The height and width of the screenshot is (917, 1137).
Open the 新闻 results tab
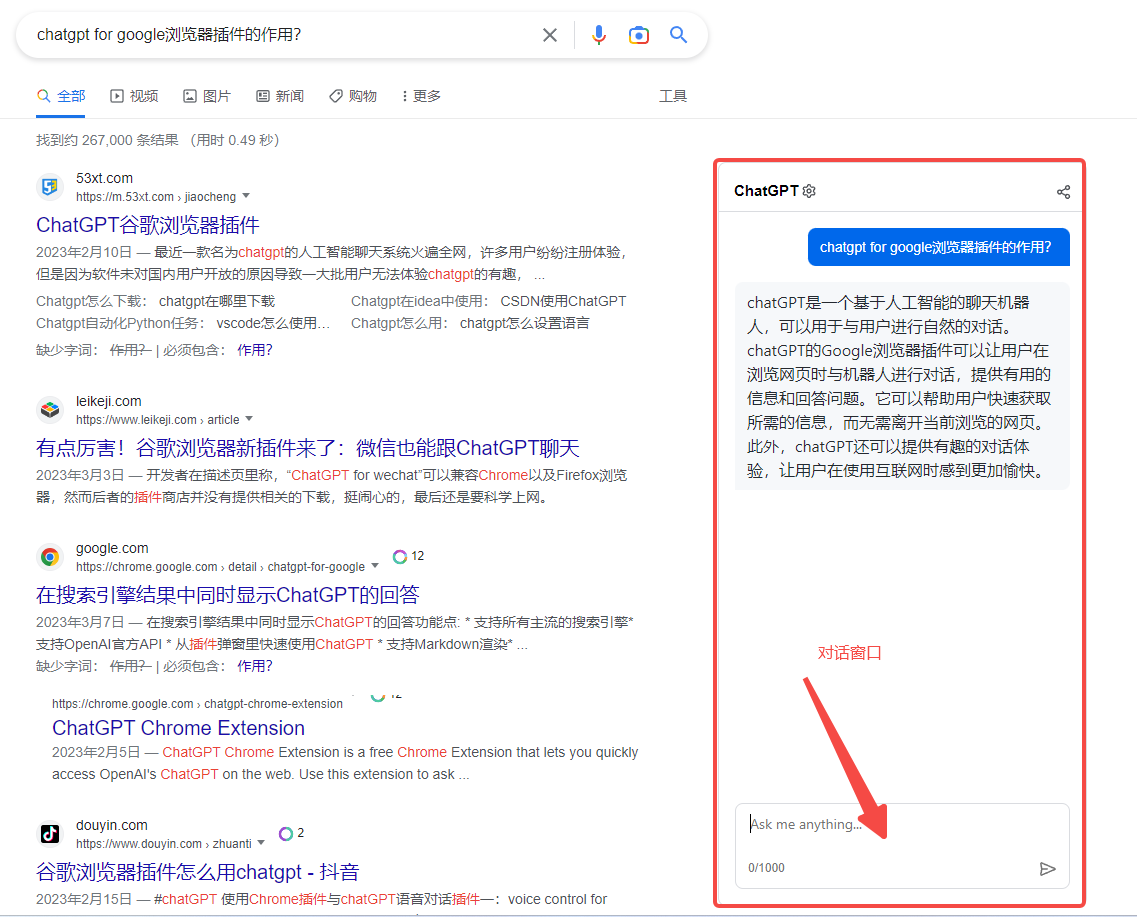tap(280, 95)
